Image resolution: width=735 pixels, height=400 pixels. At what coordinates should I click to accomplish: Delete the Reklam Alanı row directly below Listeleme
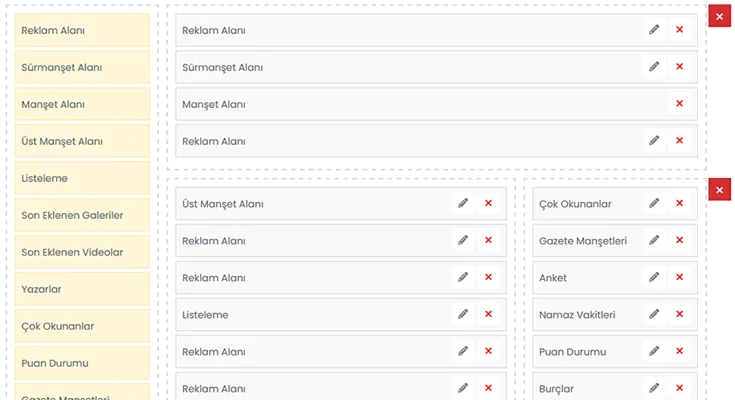tap(488, 351)
